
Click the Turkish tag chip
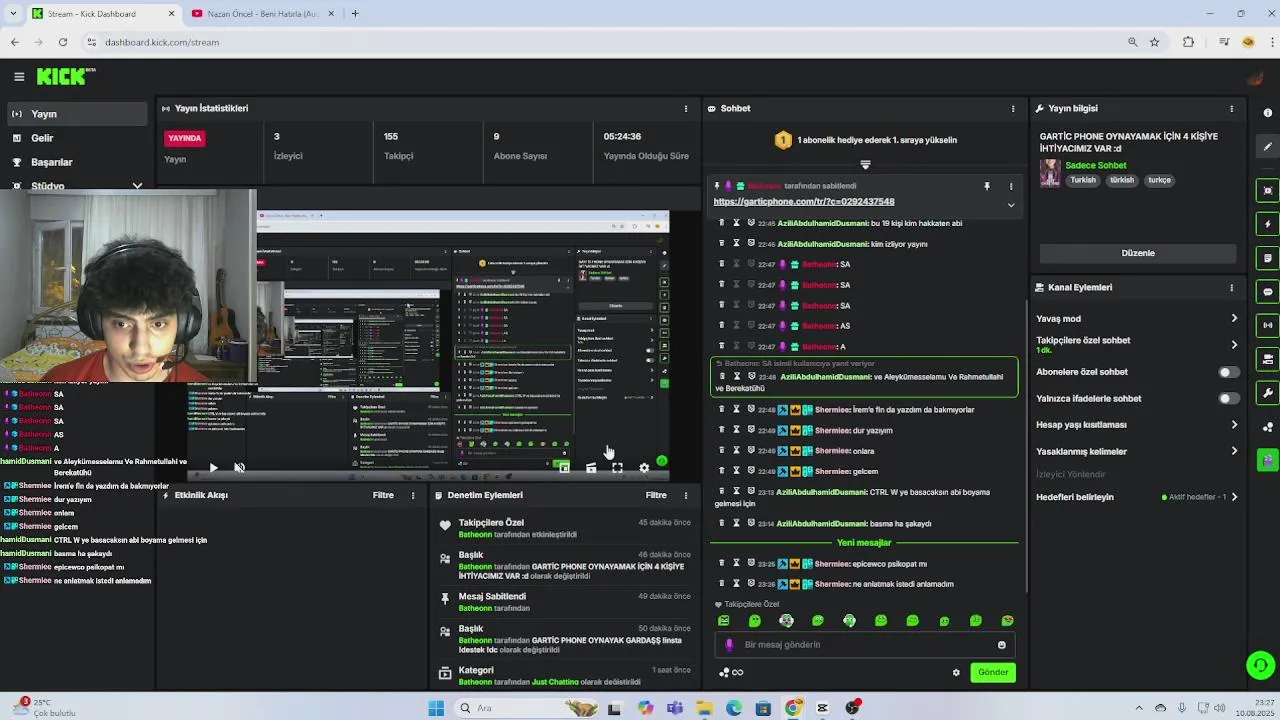pos(1083,180)
